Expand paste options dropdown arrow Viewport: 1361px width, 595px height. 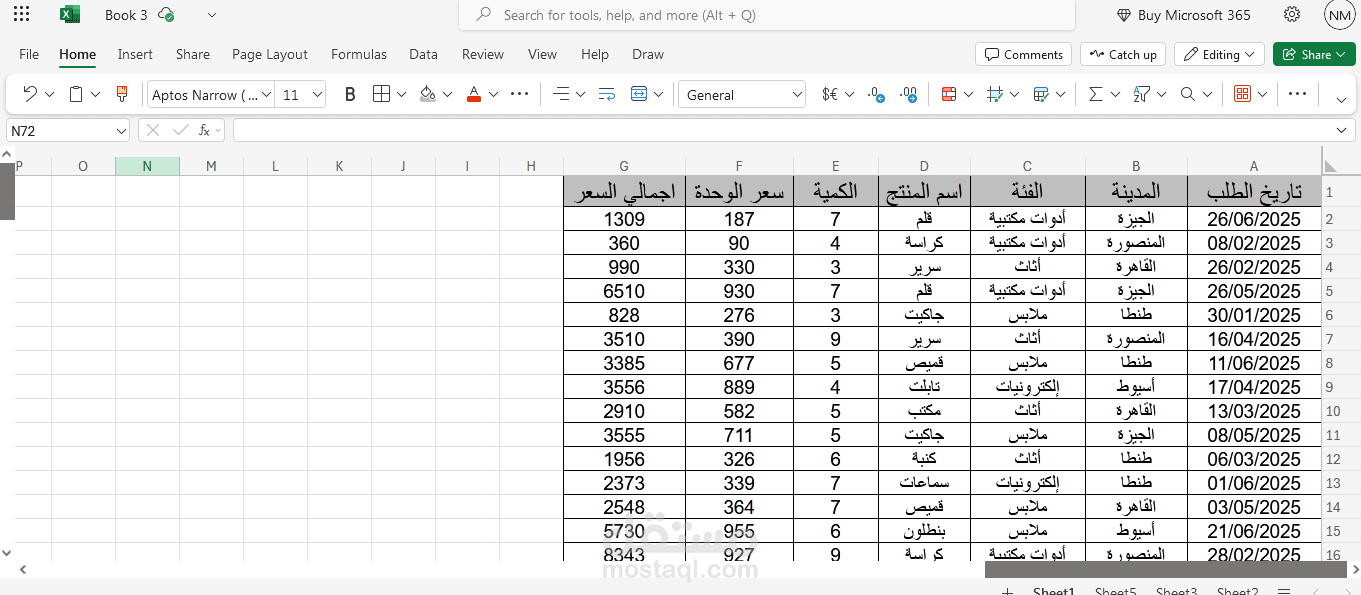pos(96,94)
